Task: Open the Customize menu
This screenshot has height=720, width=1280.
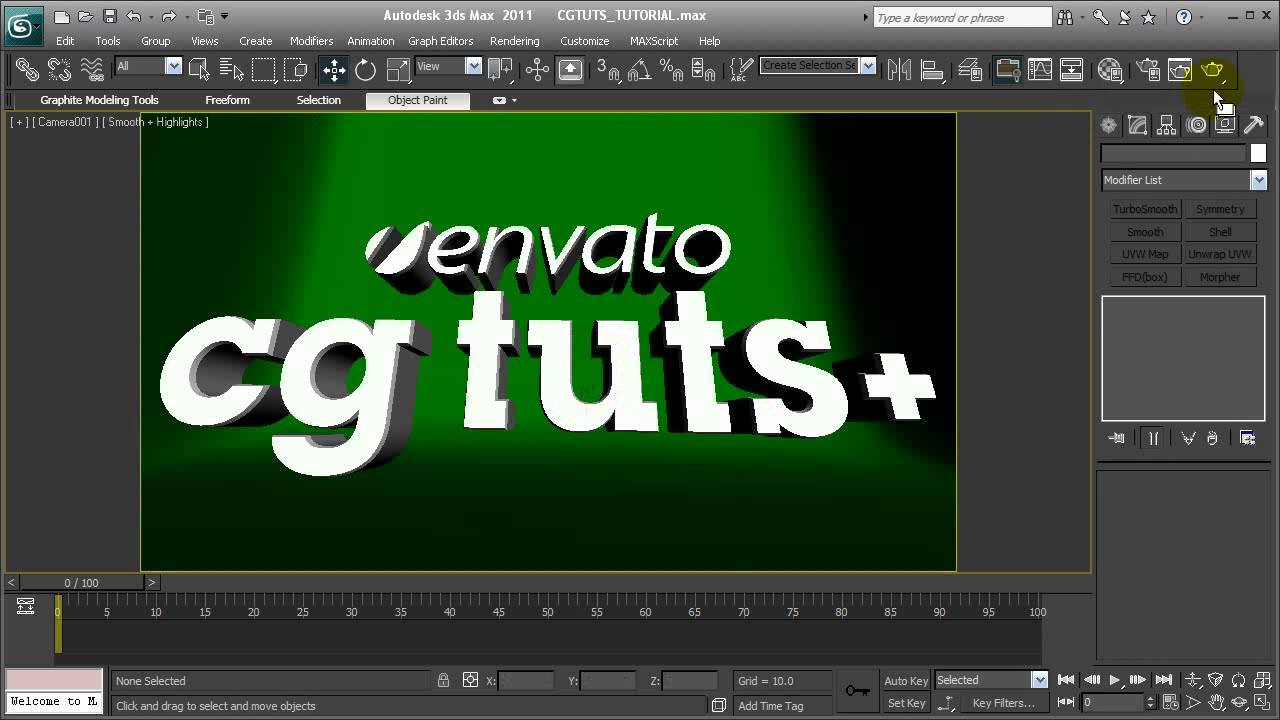Action: (x=584, y=41)
